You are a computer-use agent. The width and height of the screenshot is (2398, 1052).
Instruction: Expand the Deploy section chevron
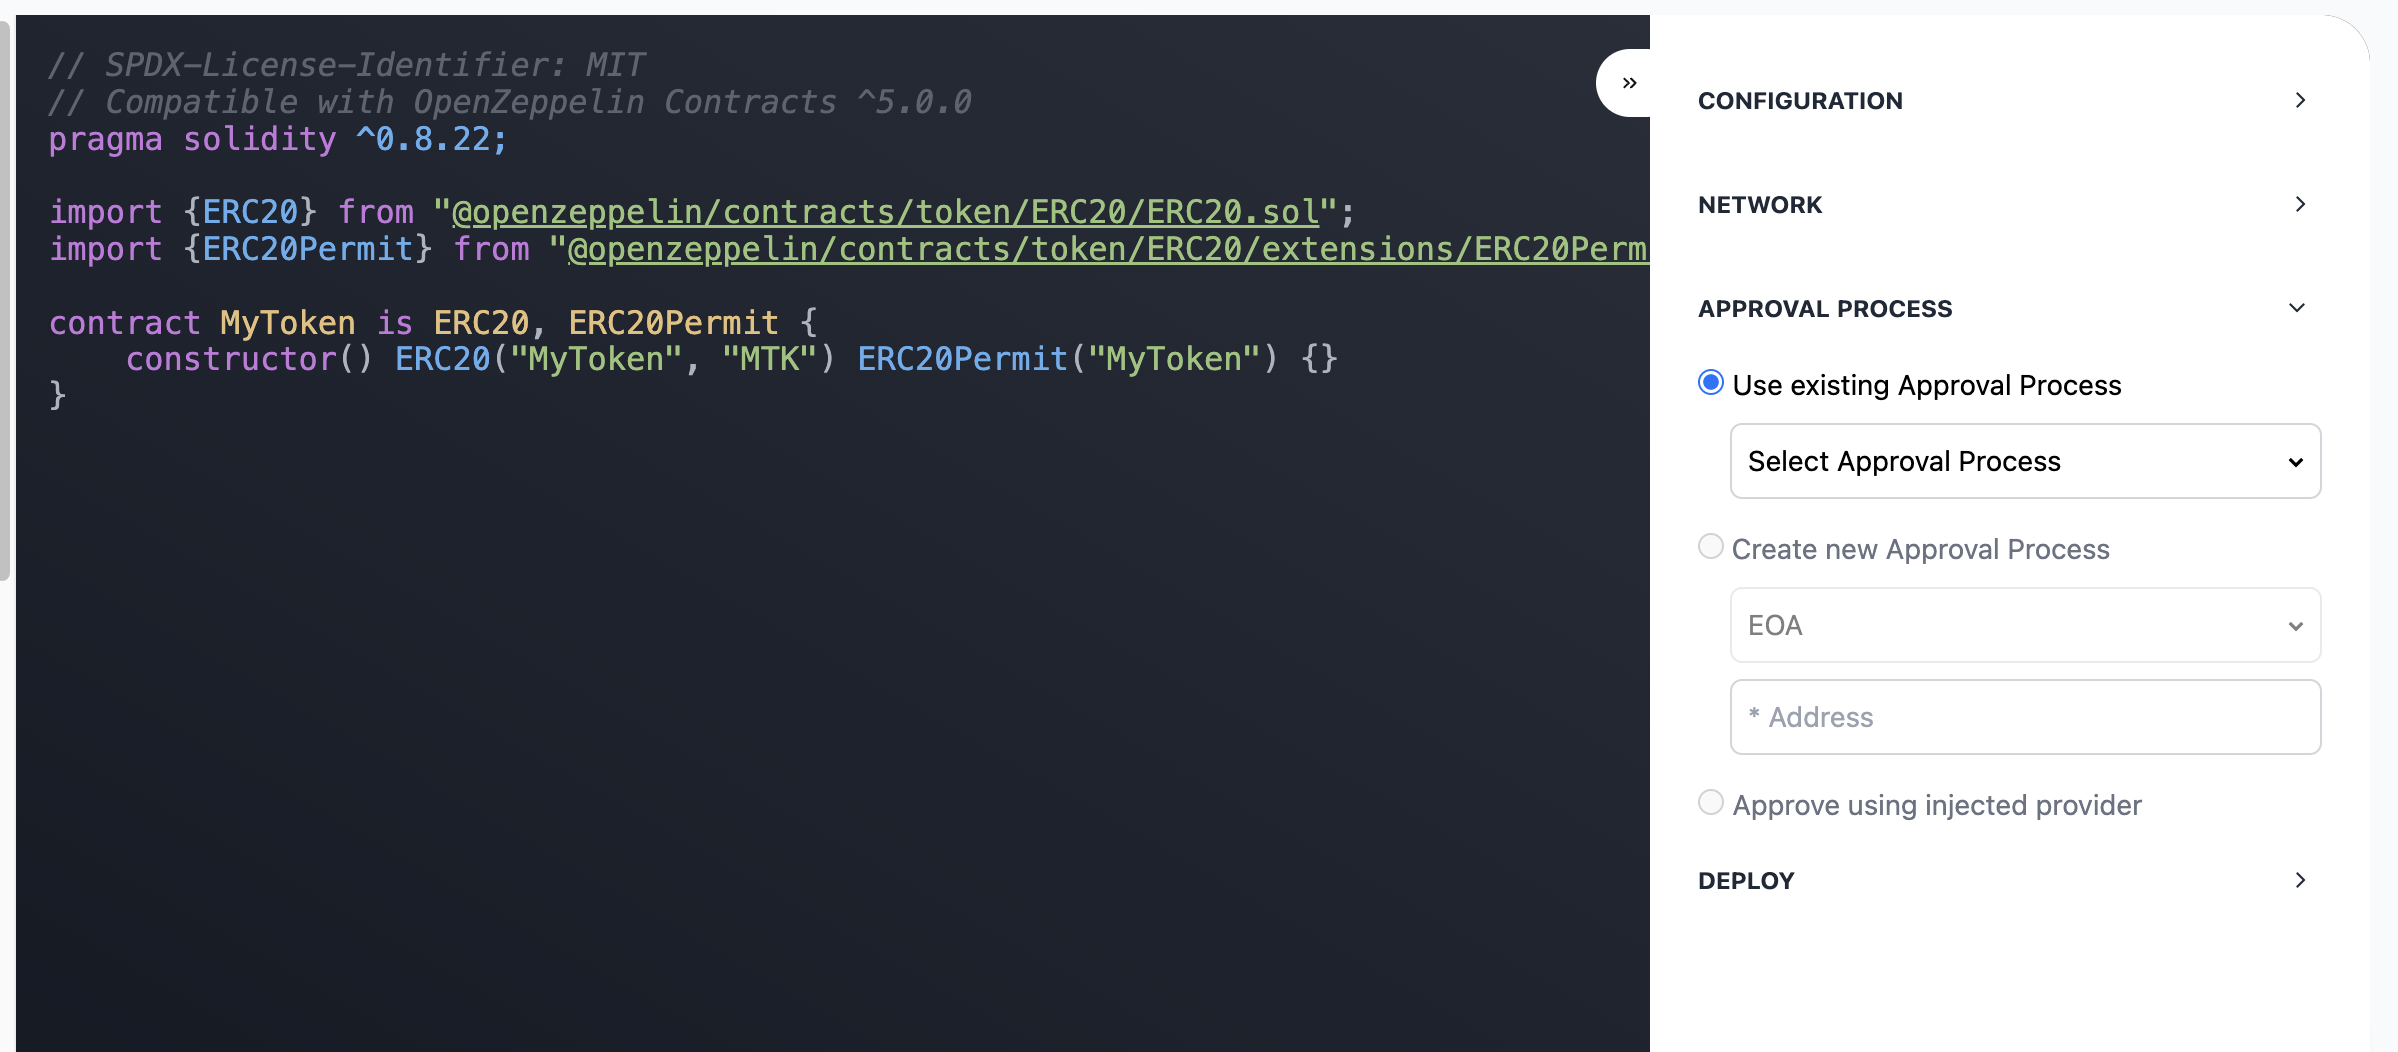(x=2300, y=880)
